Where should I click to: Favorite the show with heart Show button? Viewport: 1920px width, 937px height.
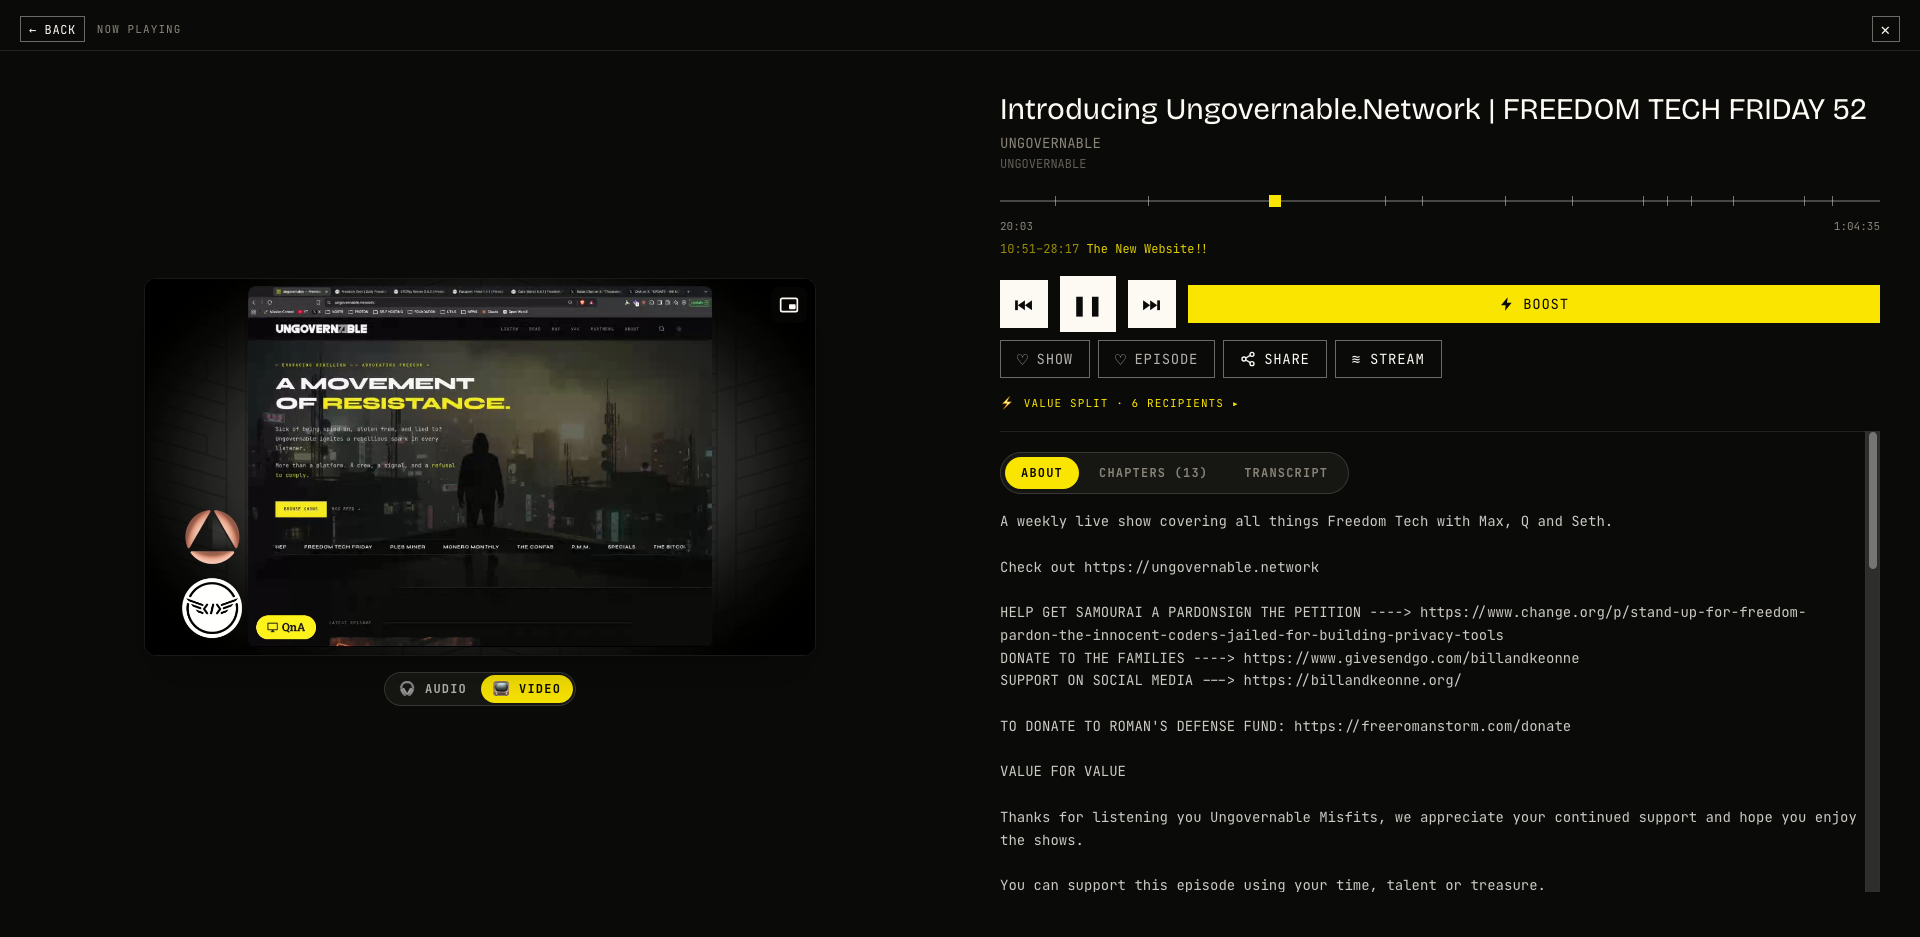[1045, 359]
